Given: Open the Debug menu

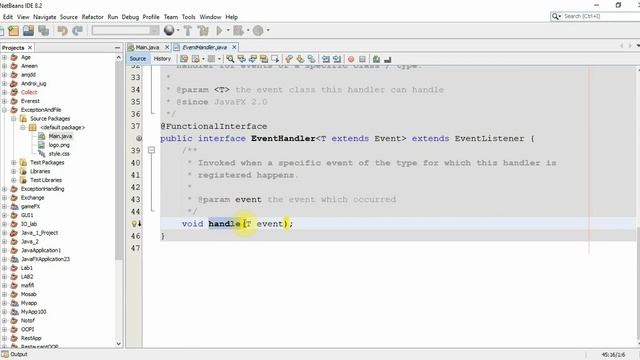Looking at the screenshot, I should (130, 17).
